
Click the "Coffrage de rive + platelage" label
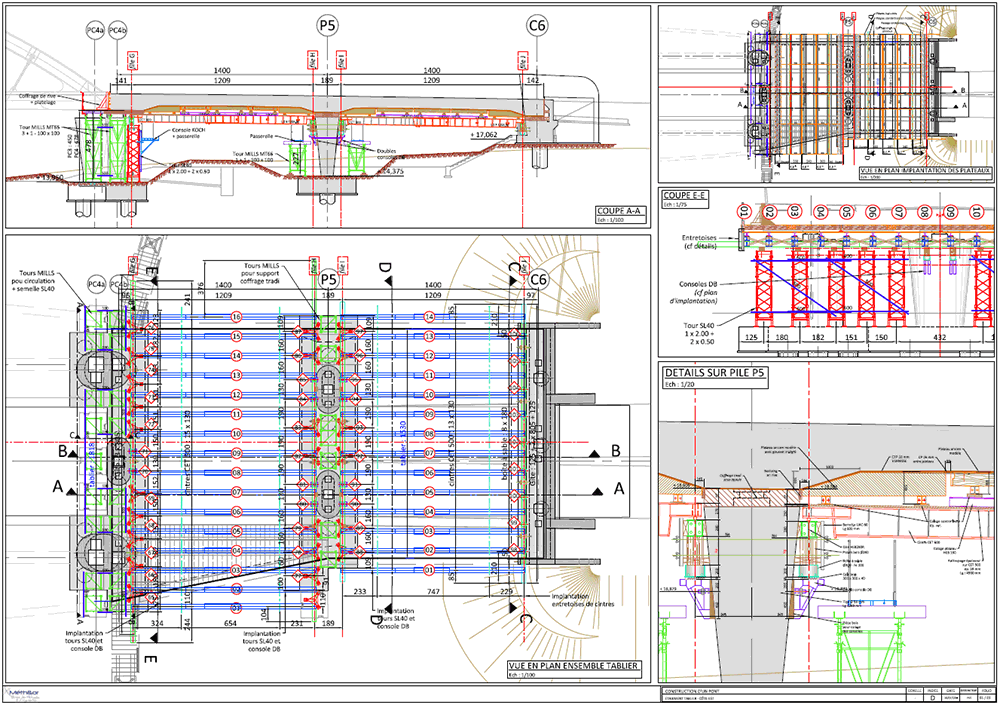[x=38, y=98]
